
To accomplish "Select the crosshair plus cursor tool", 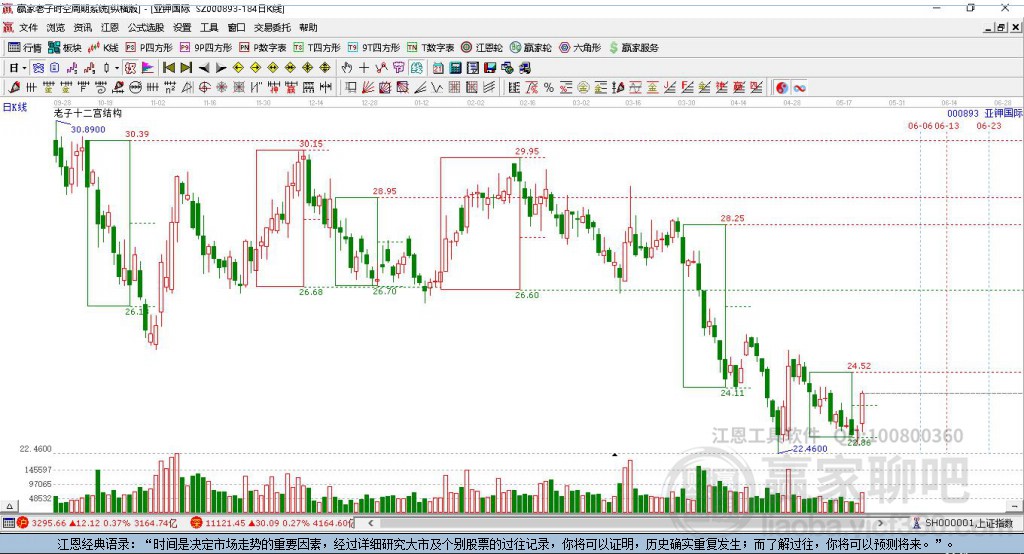I will point(364,68).
